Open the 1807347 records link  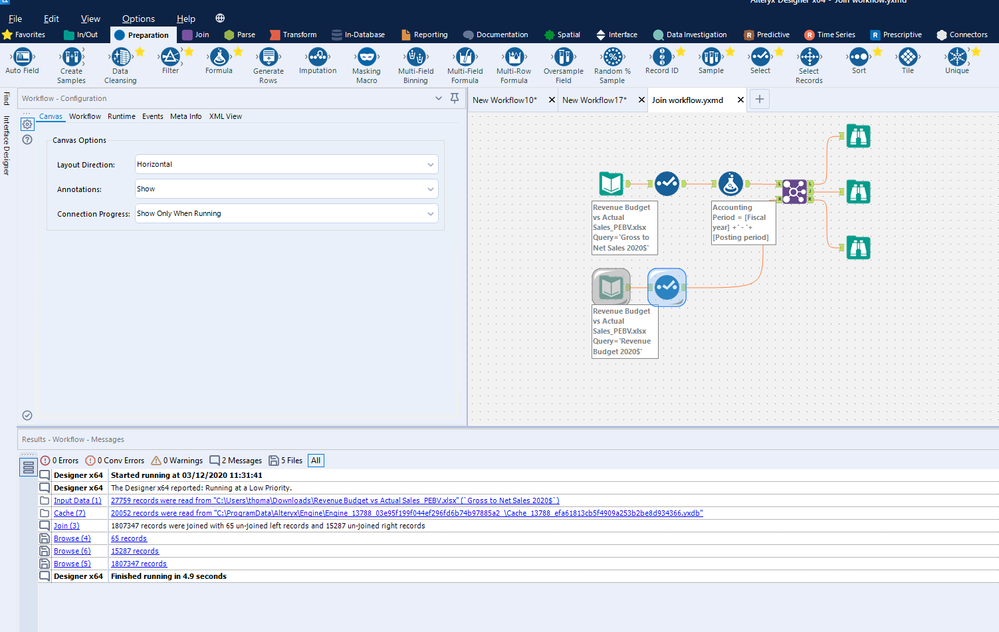click(138, 564)
